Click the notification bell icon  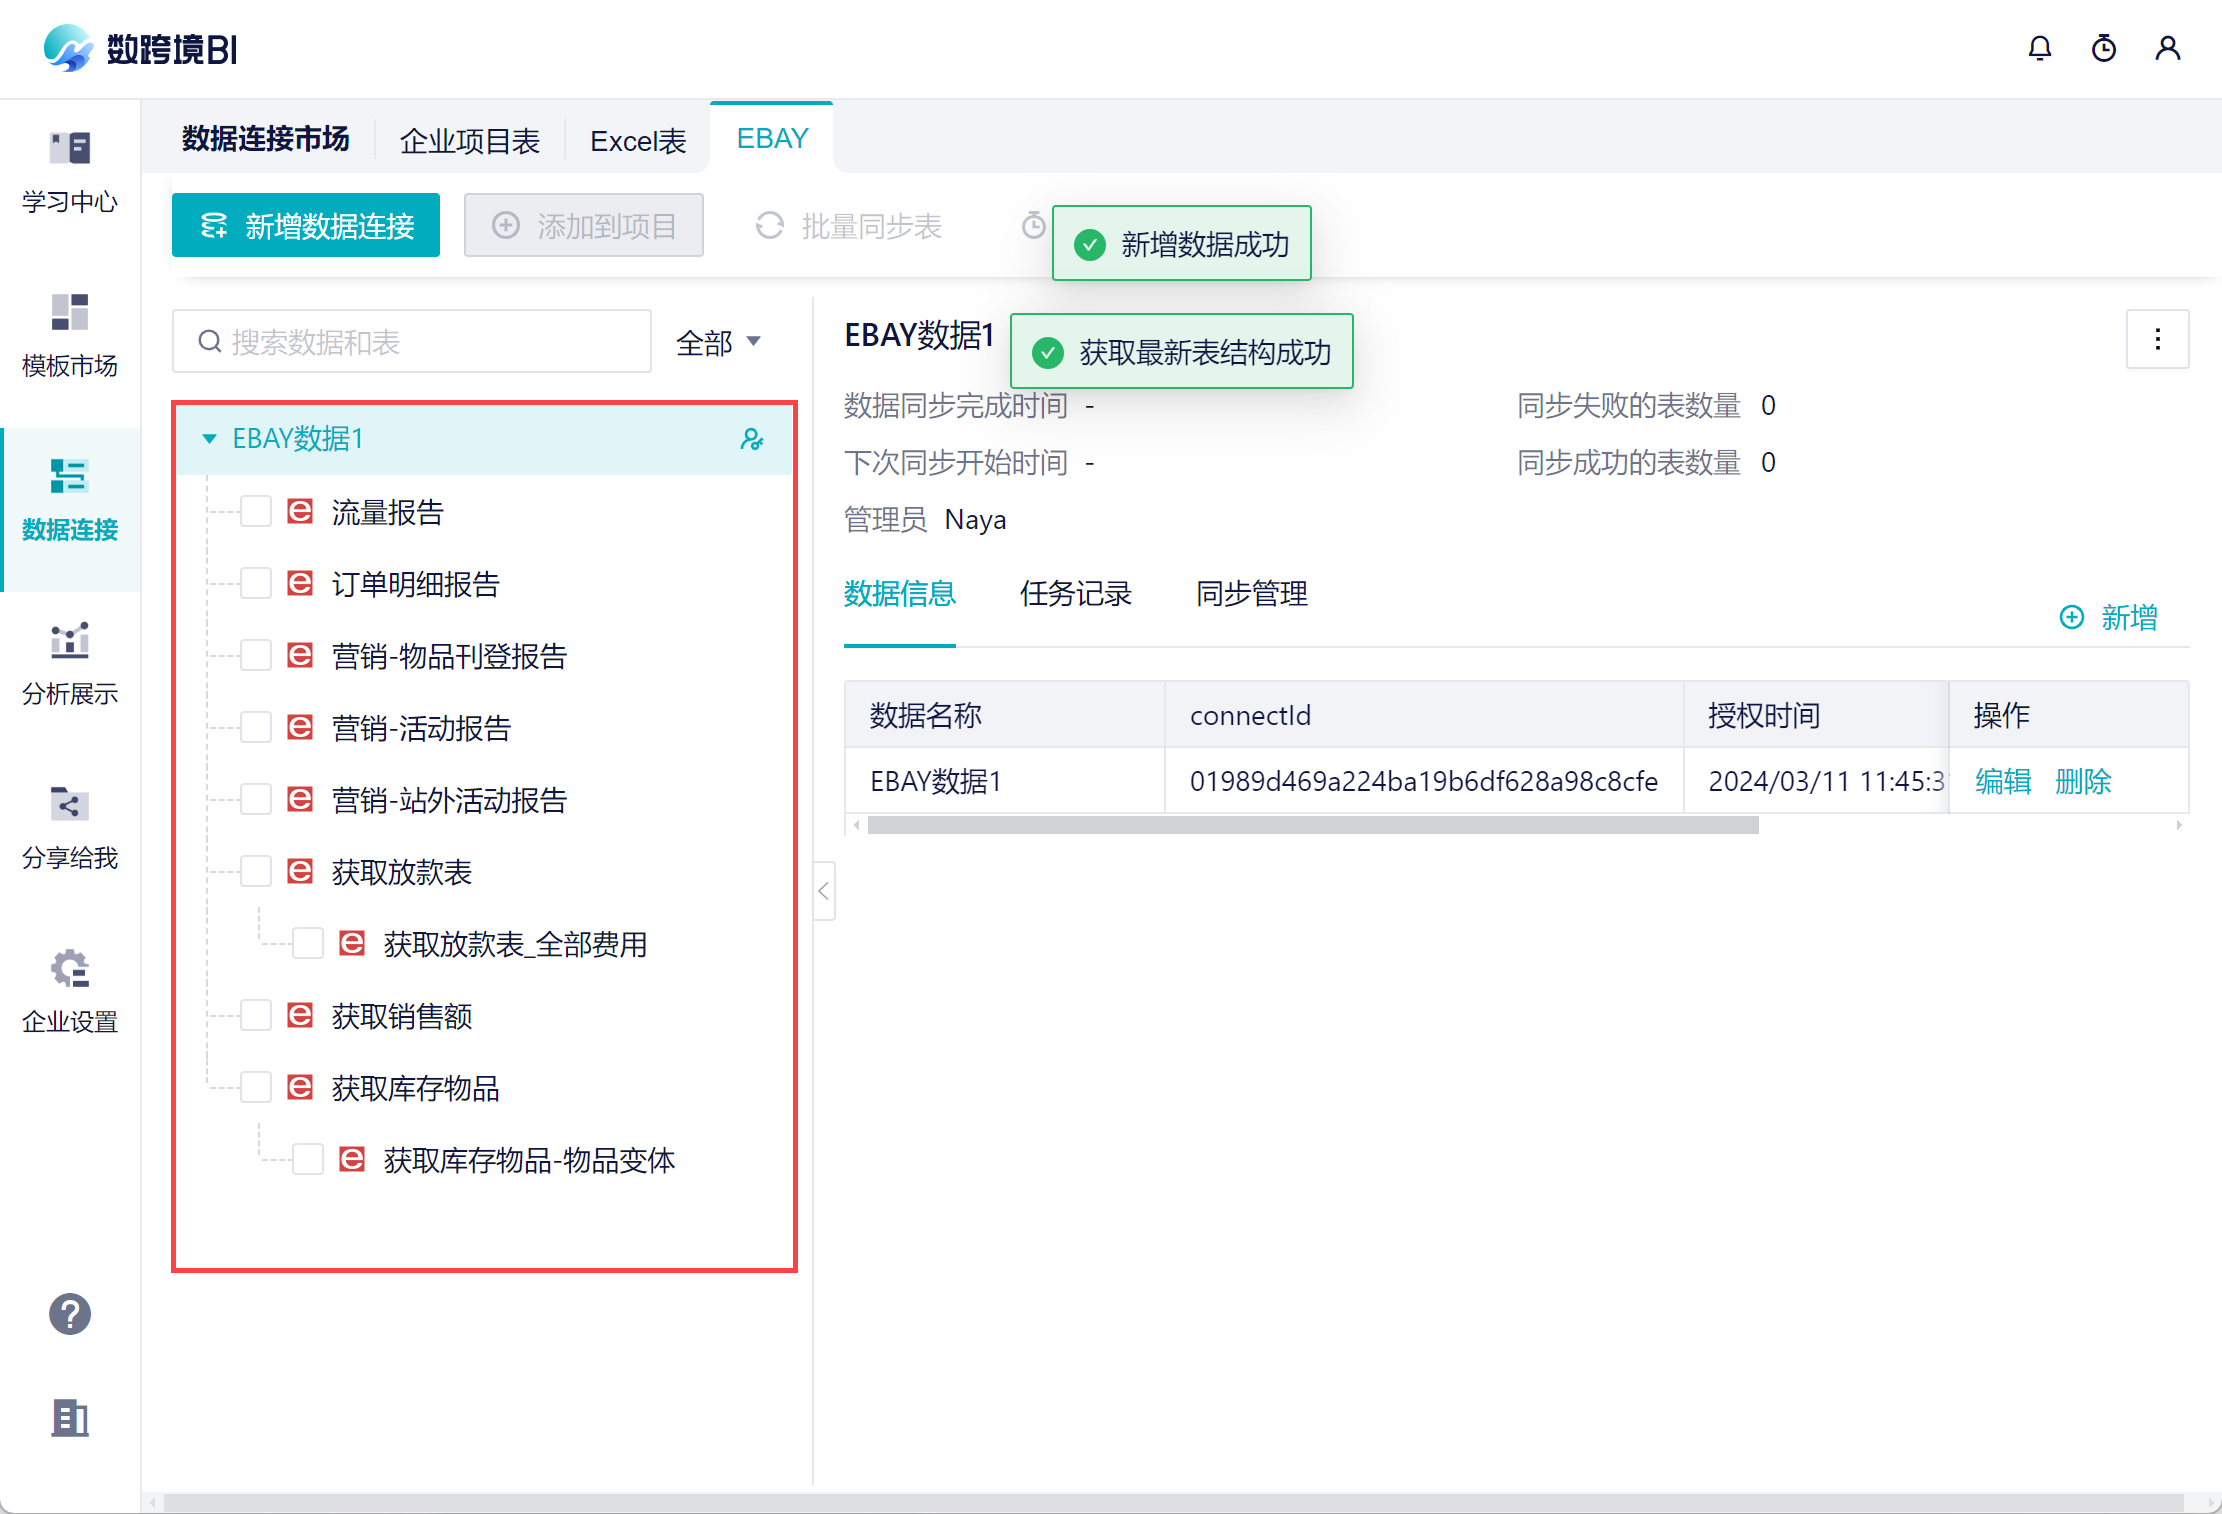point(2039,48)
